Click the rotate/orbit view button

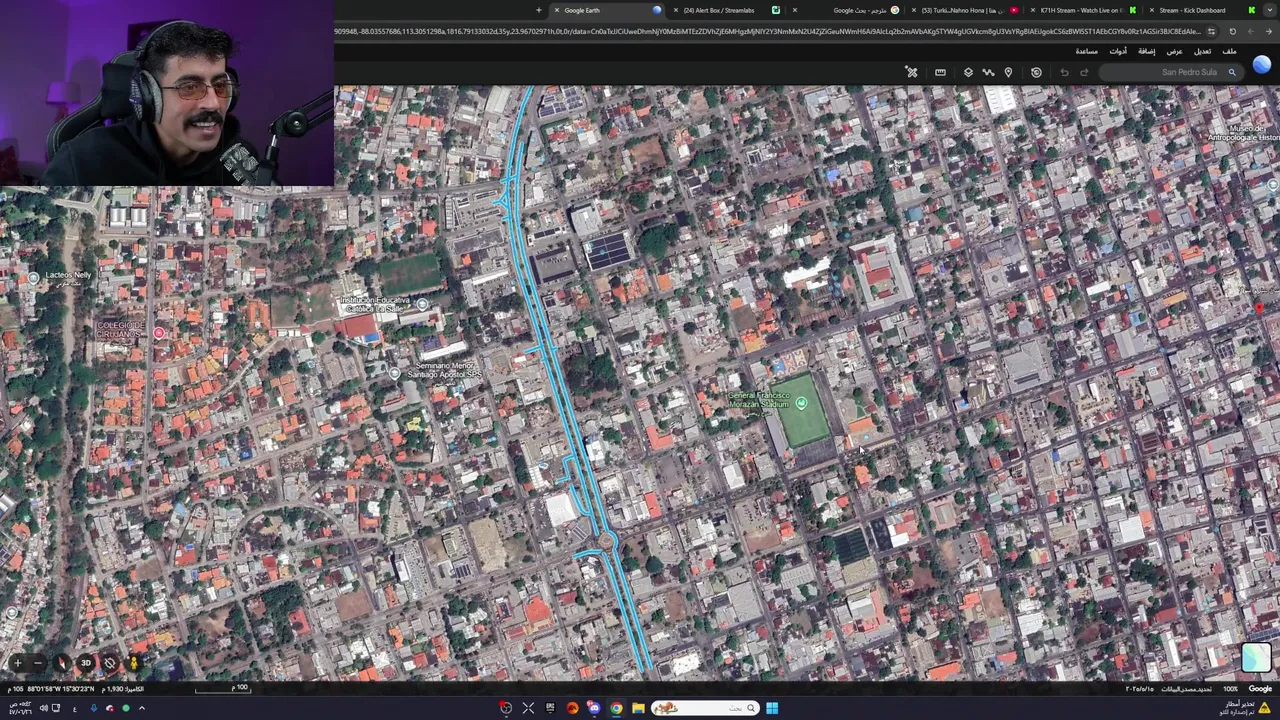coord(110,663)
